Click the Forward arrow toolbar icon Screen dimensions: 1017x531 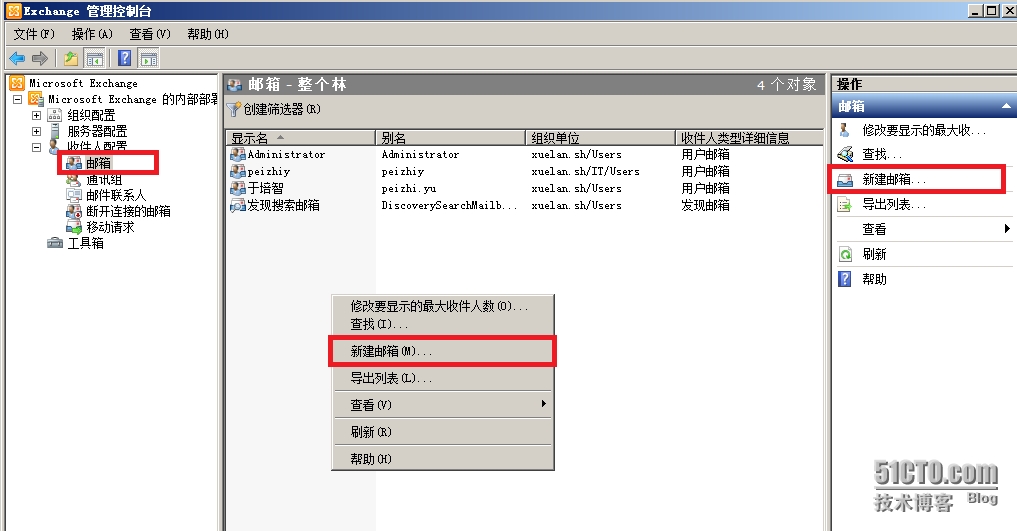(x=40, y=59)
